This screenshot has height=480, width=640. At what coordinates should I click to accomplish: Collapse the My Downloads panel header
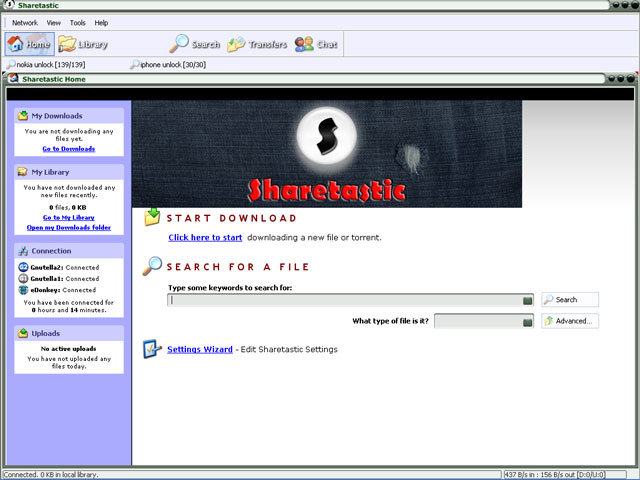pos(70,116)
